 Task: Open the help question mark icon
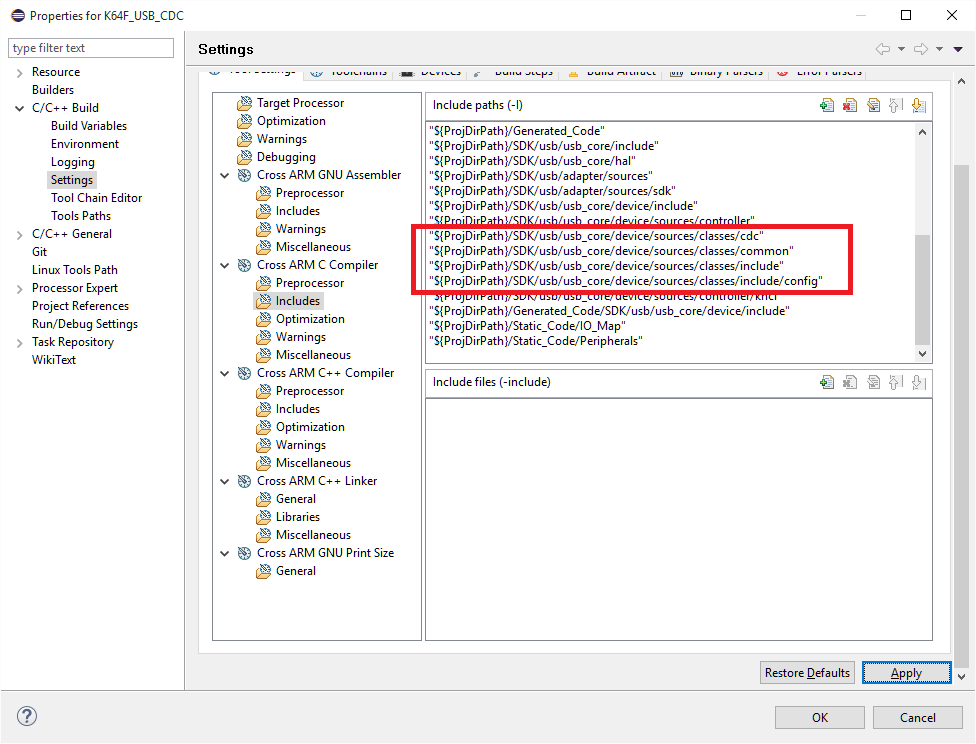(27, 716)
